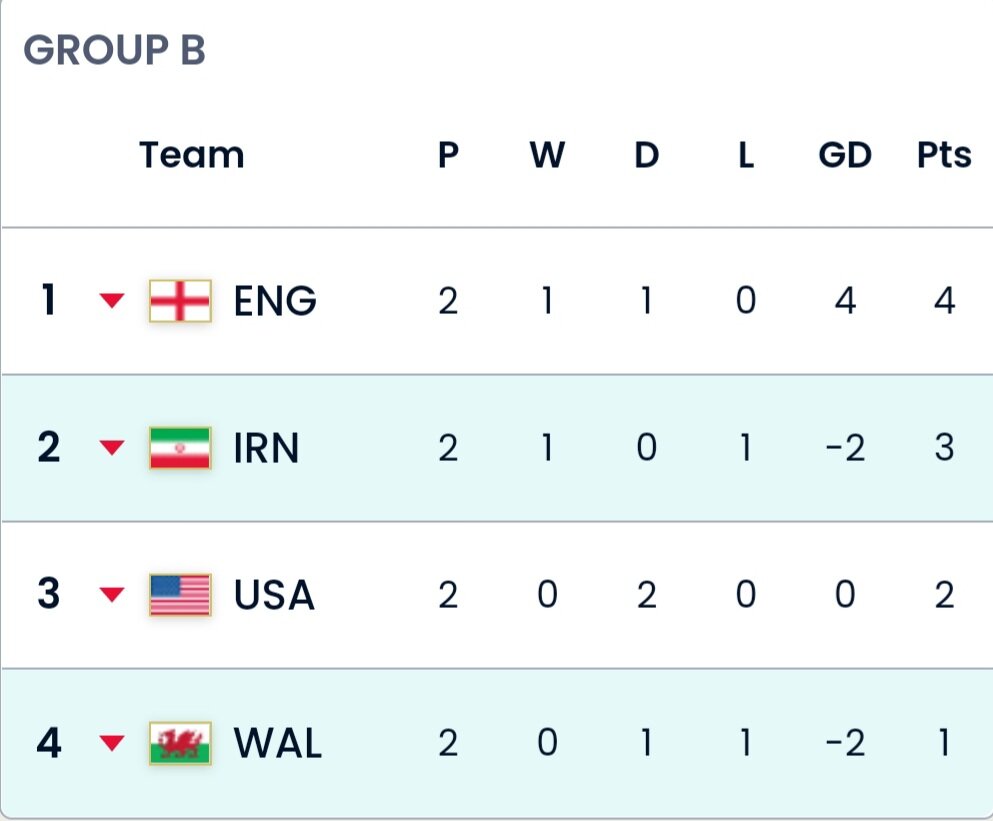Click England's points value 4
993x821 pixels.
click(944, 301)
